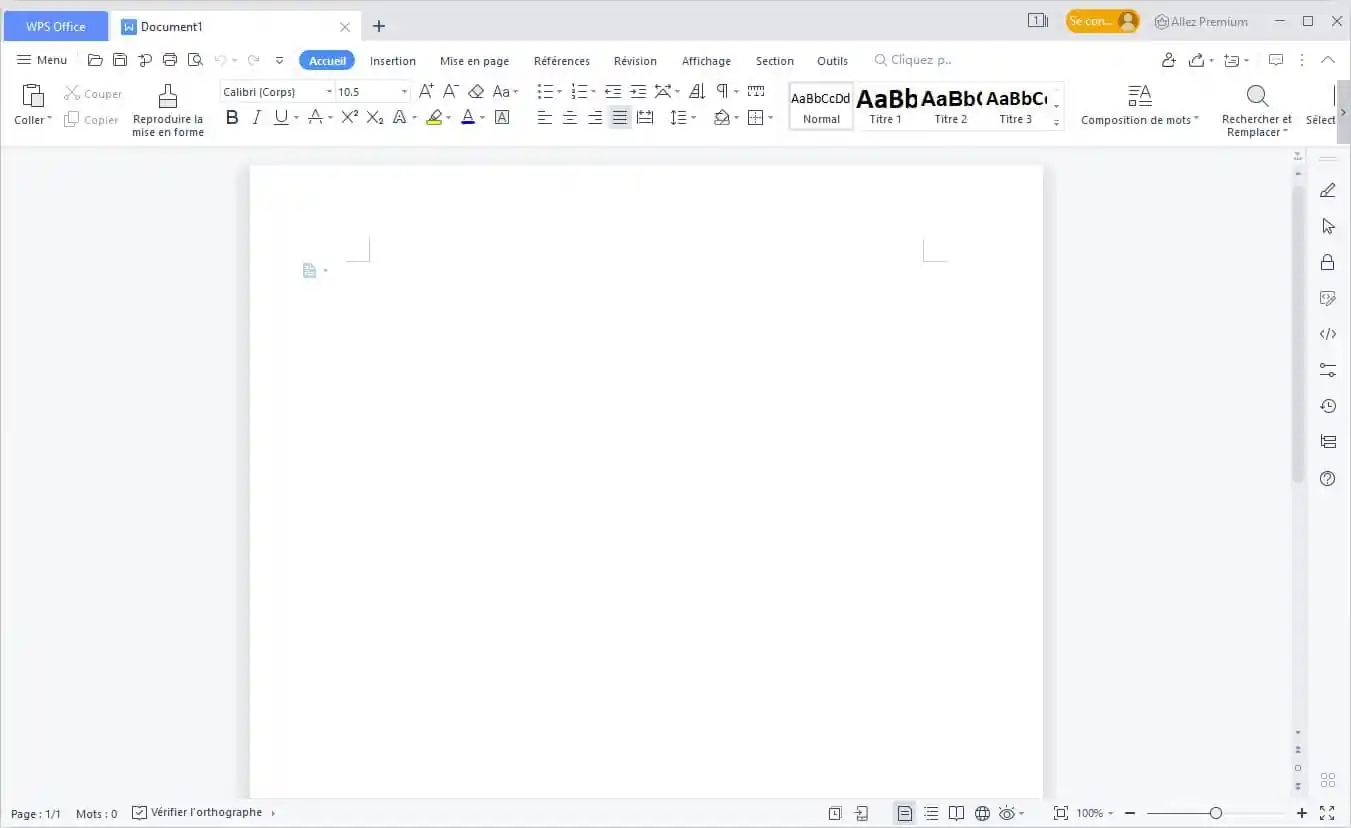
Task: Switch to the Insertion tab
Action: (x=393, y=61)
